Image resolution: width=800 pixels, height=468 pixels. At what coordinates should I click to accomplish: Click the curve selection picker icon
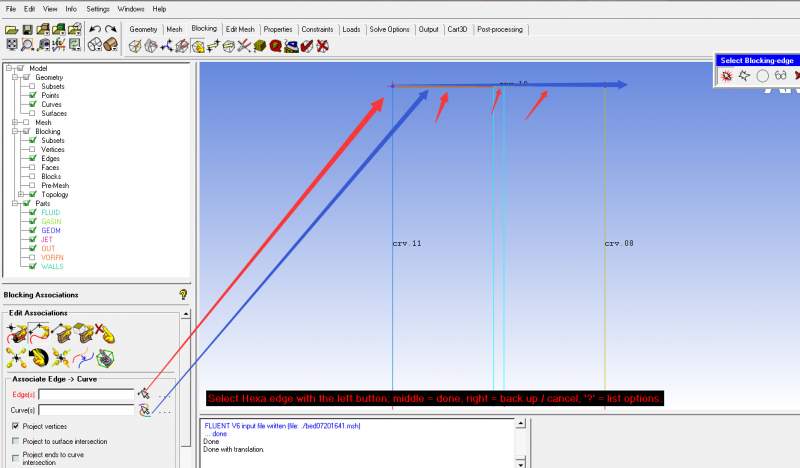pos(145,410)
